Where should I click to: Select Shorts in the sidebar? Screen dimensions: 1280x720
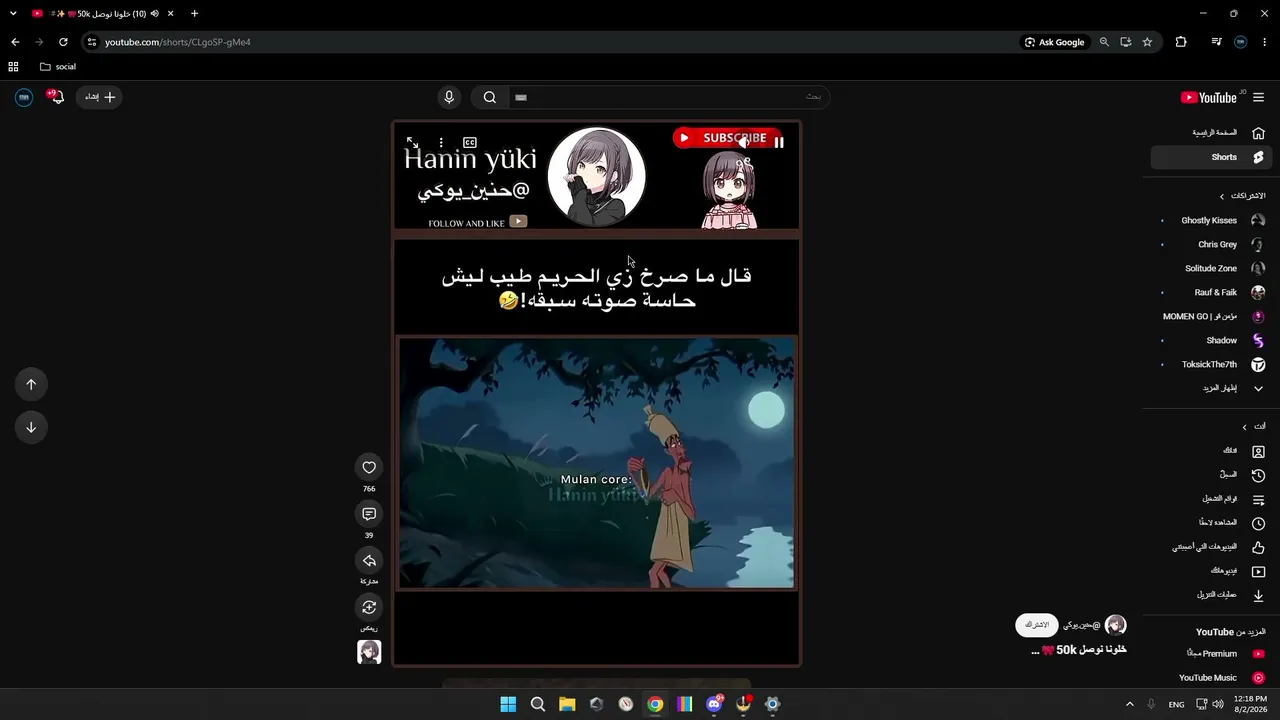1209,157
